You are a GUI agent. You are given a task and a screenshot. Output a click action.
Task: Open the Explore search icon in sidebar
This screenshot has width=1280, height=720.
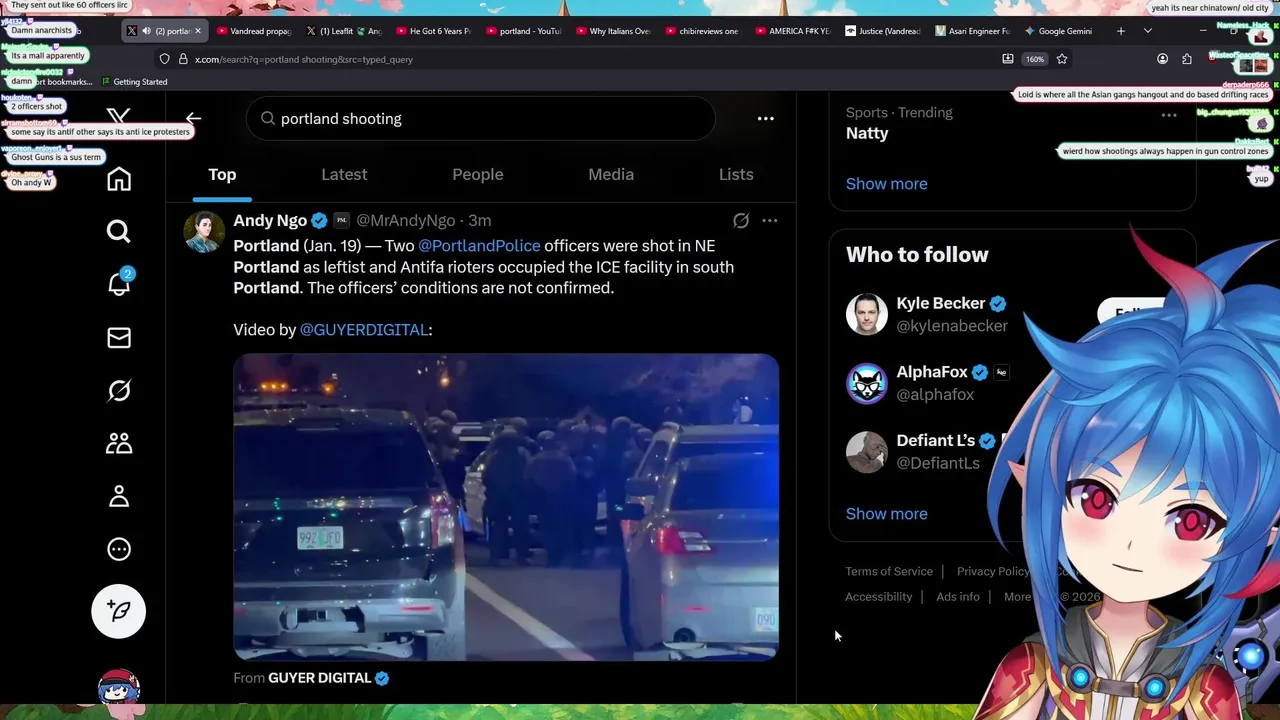[x=119, y=232]
